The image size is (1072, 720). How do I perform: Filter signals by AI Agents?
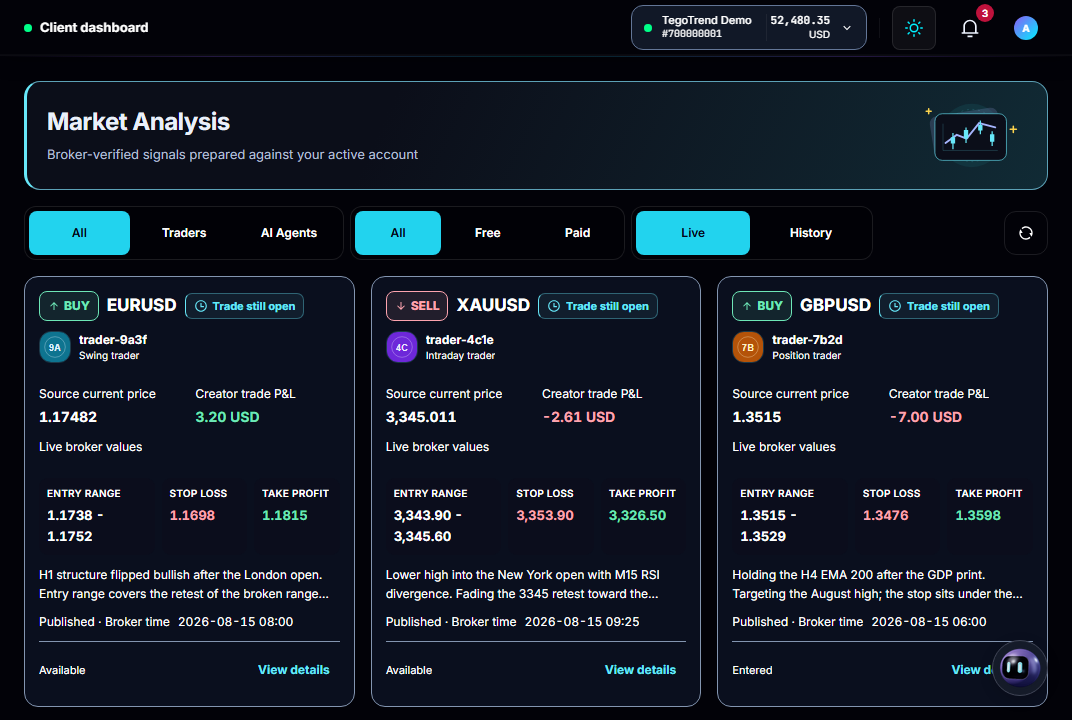[x=289, y=233]
